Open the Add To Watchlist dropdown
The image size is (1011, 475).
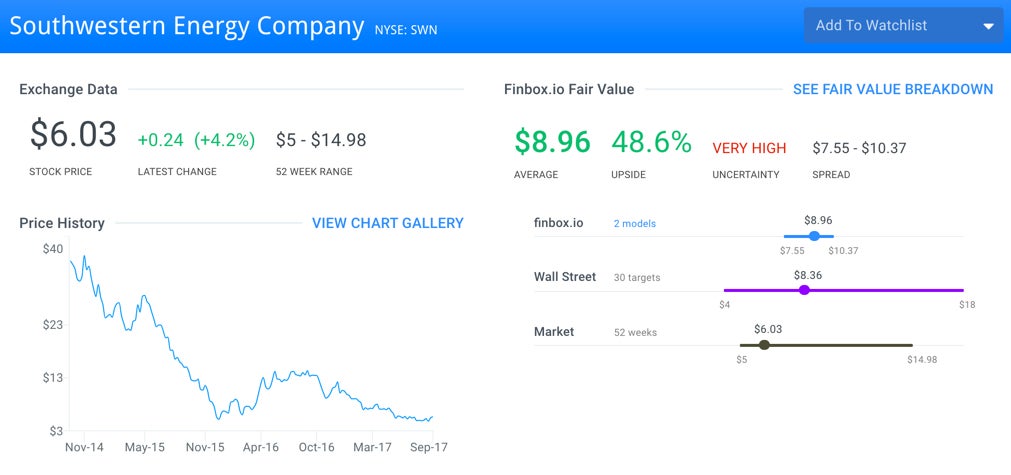903,26
